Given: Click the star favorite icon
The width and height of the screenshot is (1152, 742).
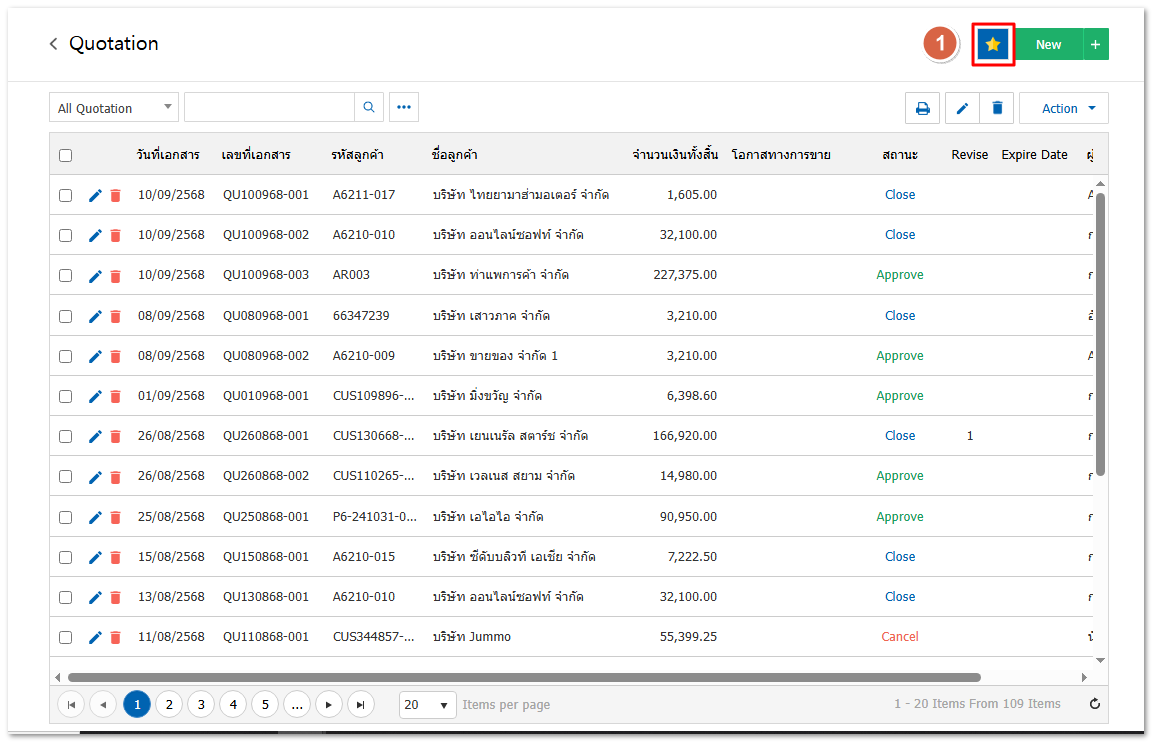Looking at the screenshot, I should click(992, 45).
